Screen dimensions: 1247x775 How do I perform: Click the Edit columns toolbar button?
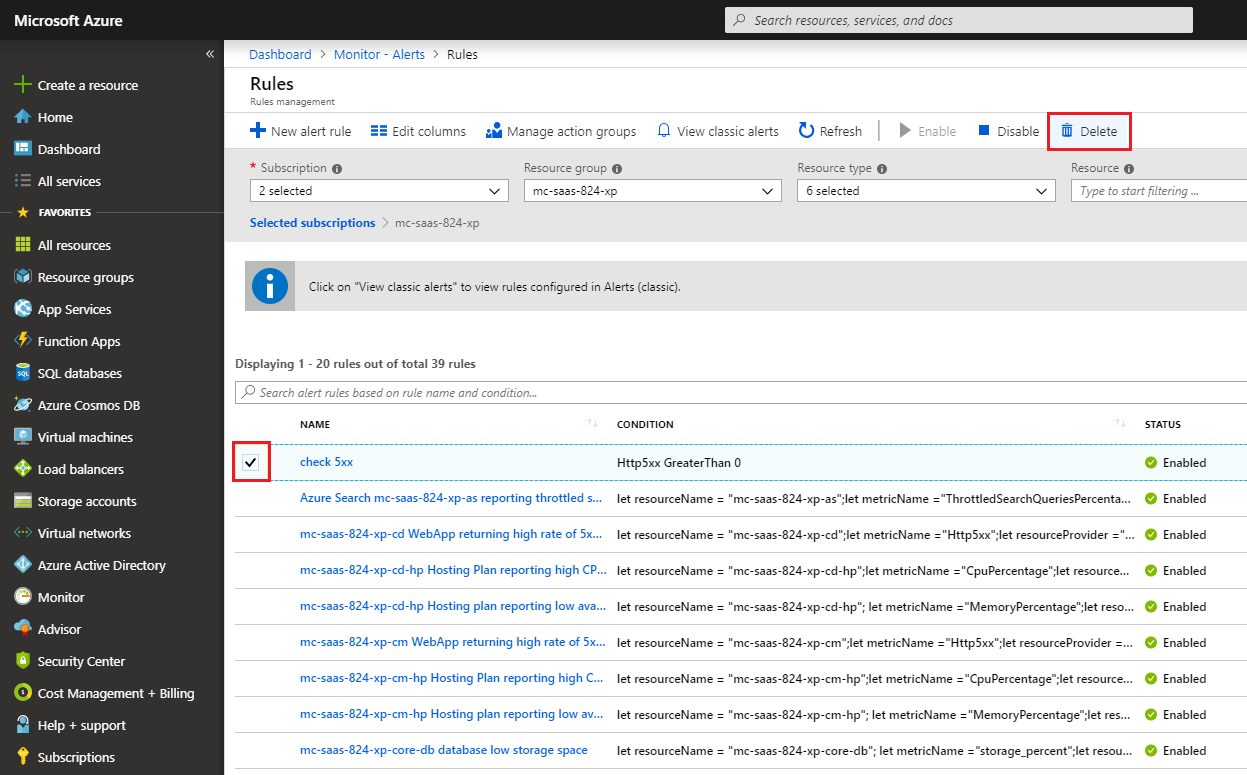coord(418,131)
